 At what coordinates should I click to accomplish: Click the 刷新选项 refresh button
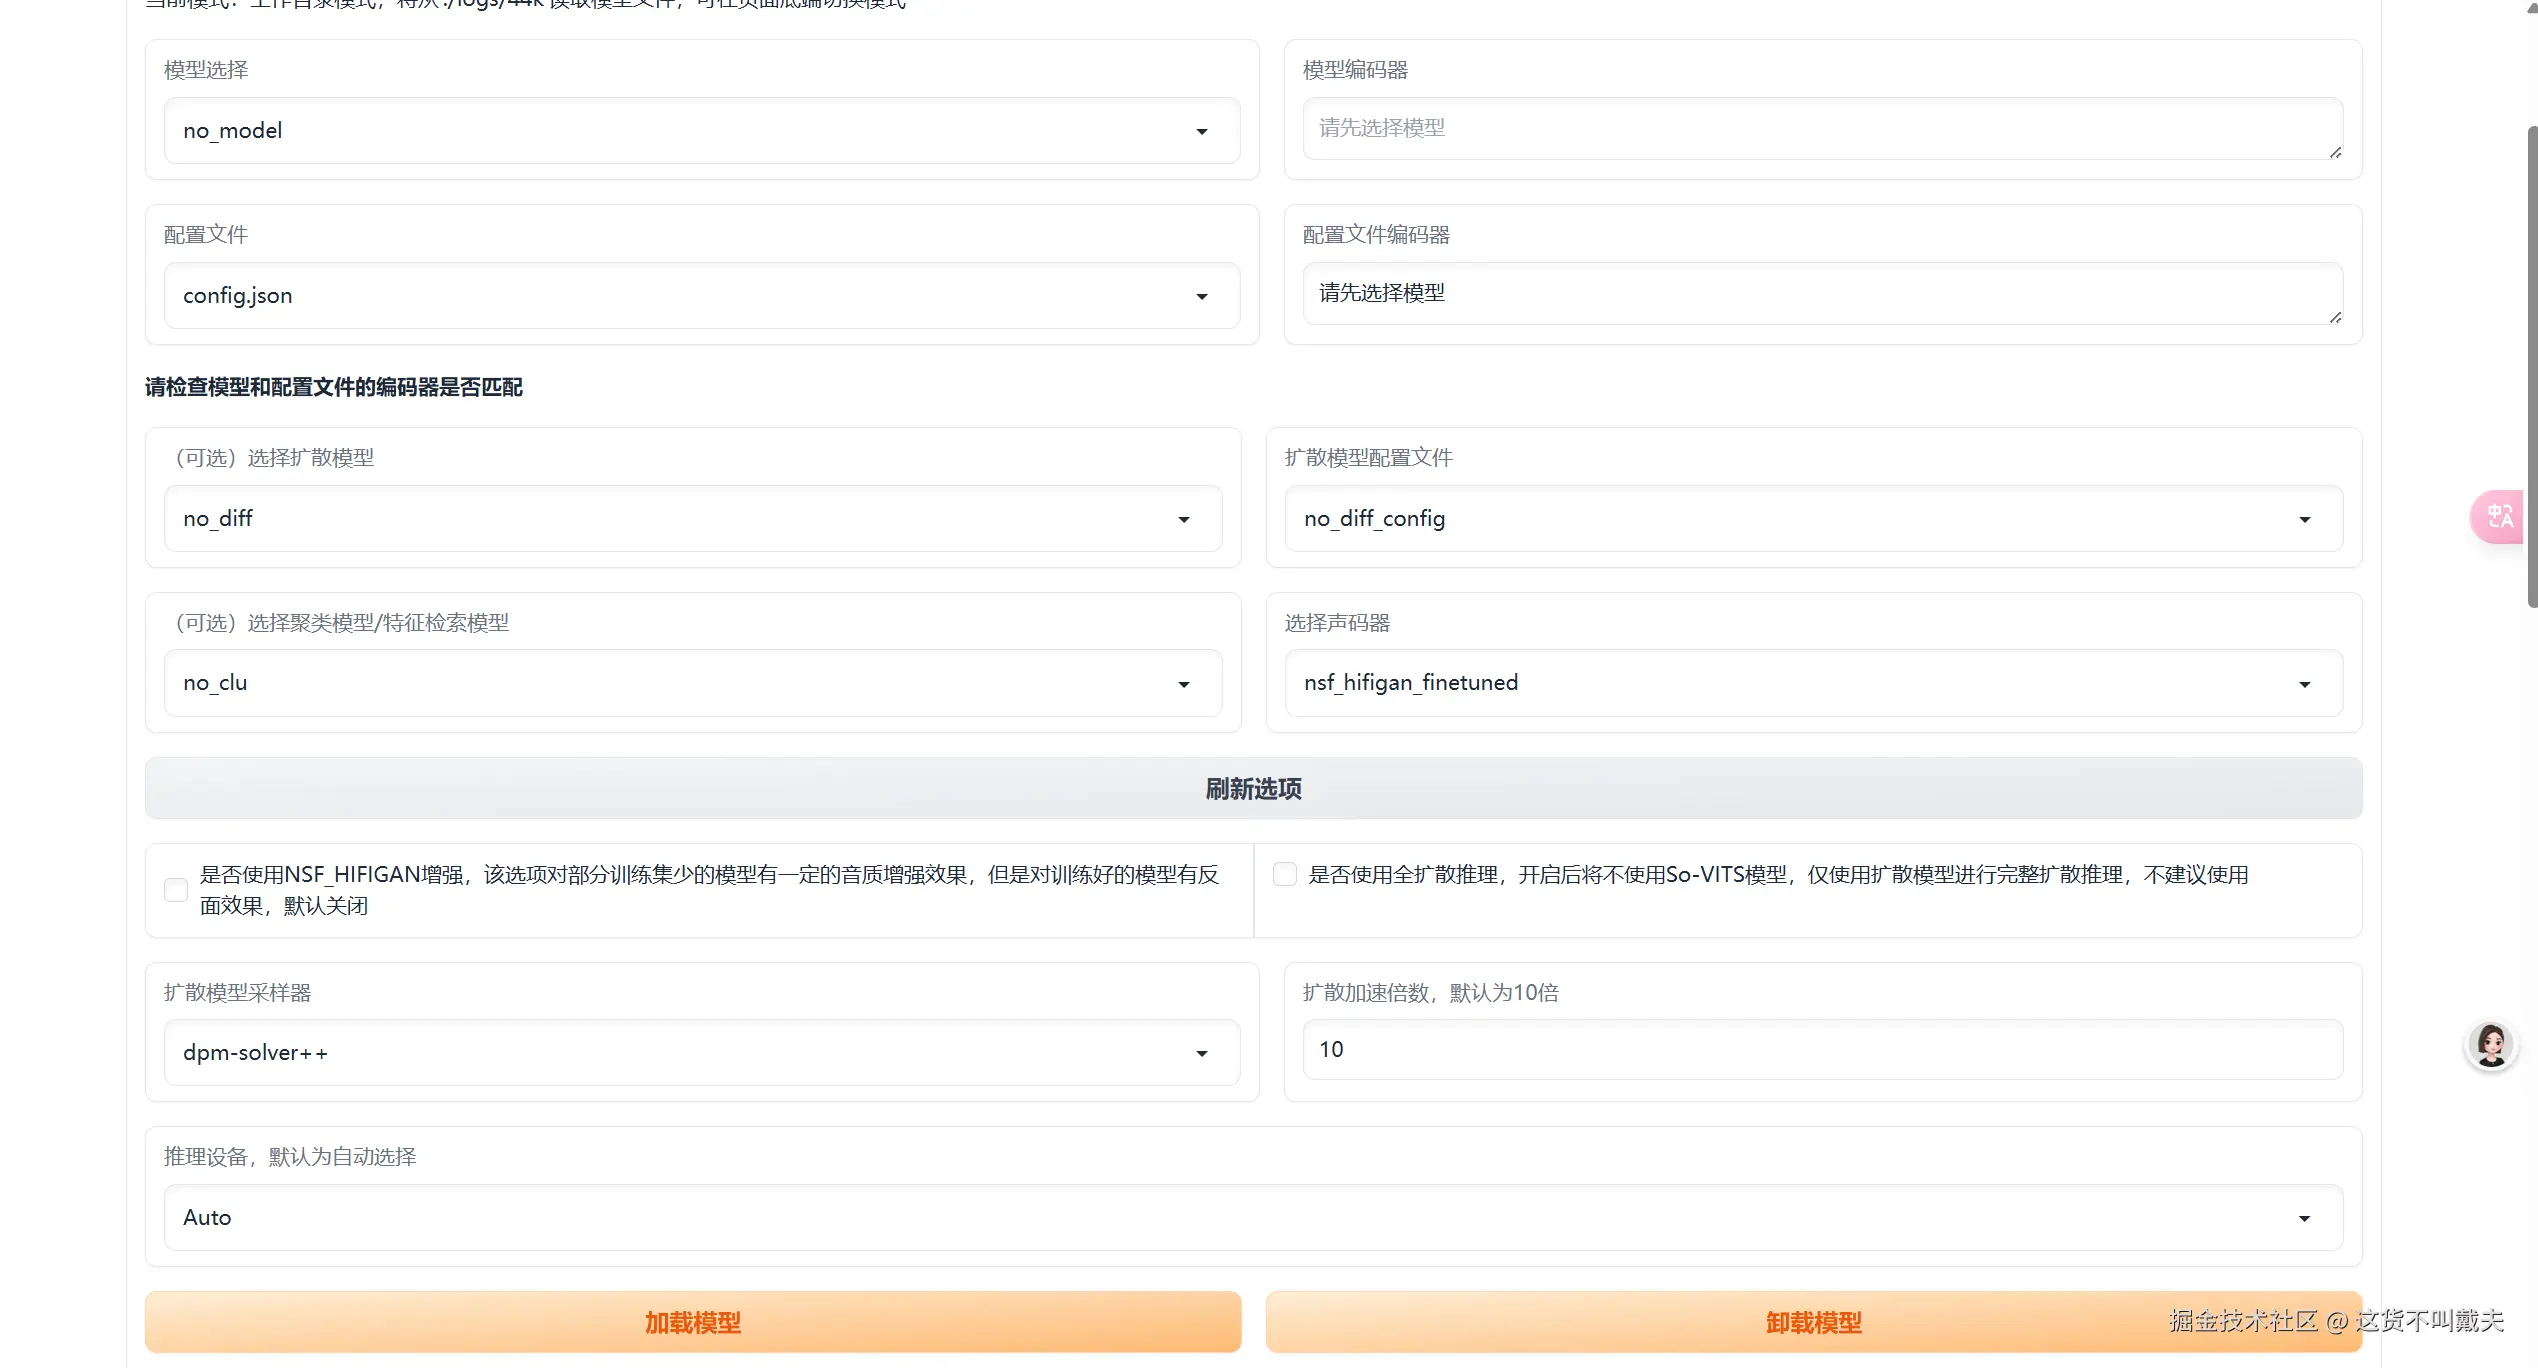tap(1253, 789)
